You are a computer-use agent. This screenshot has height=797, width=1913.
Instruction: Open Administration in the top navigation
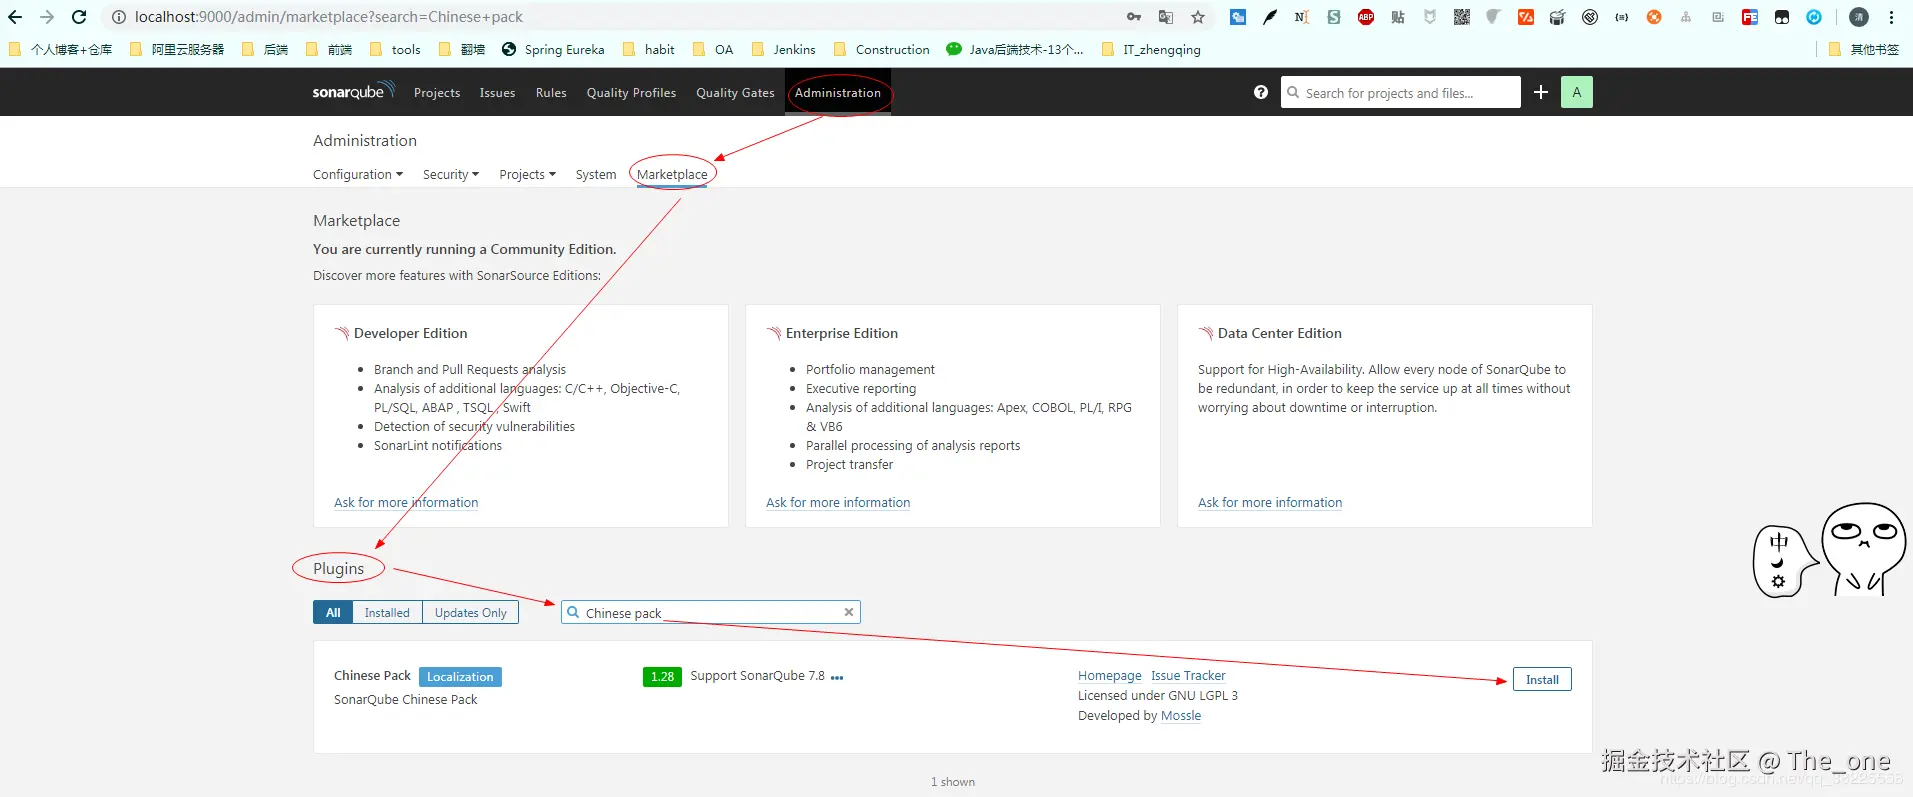[x=838, y=92]
